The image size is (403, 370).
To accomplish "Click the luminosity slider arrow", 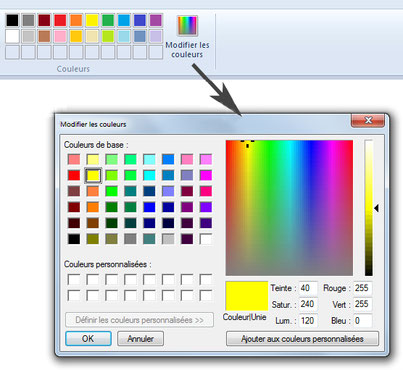I will pos(376,208).
